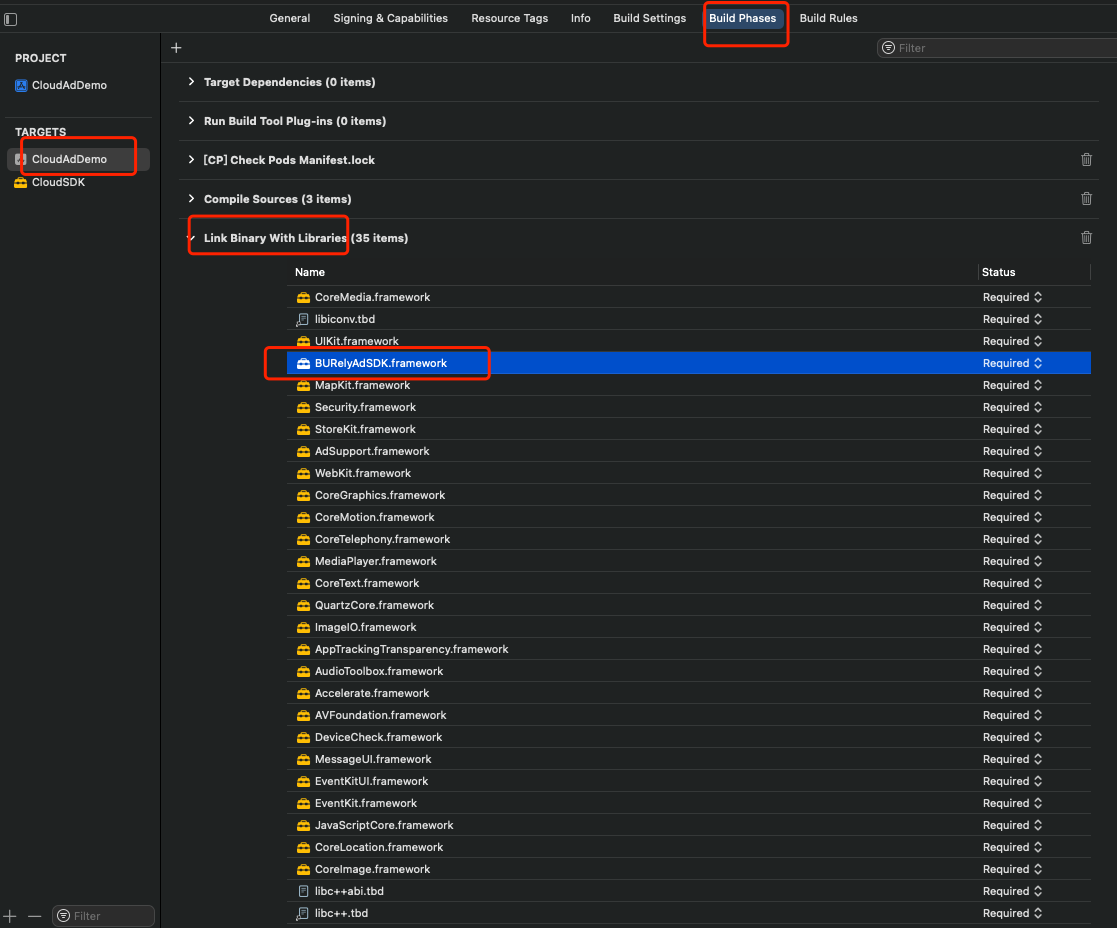1117x928 pixels.
Task: Click the libiconv.tbd file icon
Action: (x=303, y=320)
